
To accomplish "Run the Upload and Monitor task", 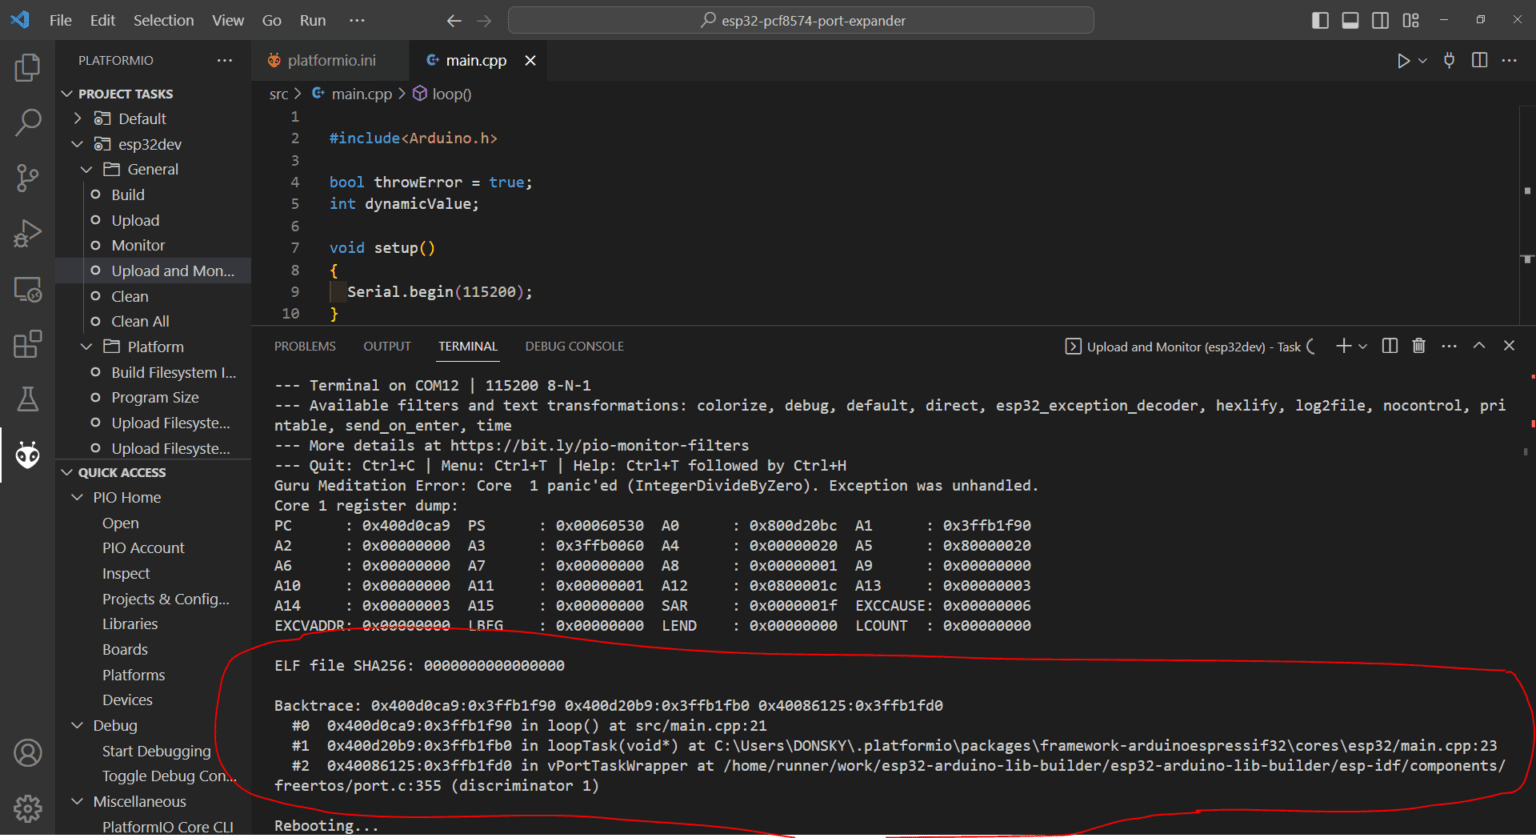I will point(172,271).
